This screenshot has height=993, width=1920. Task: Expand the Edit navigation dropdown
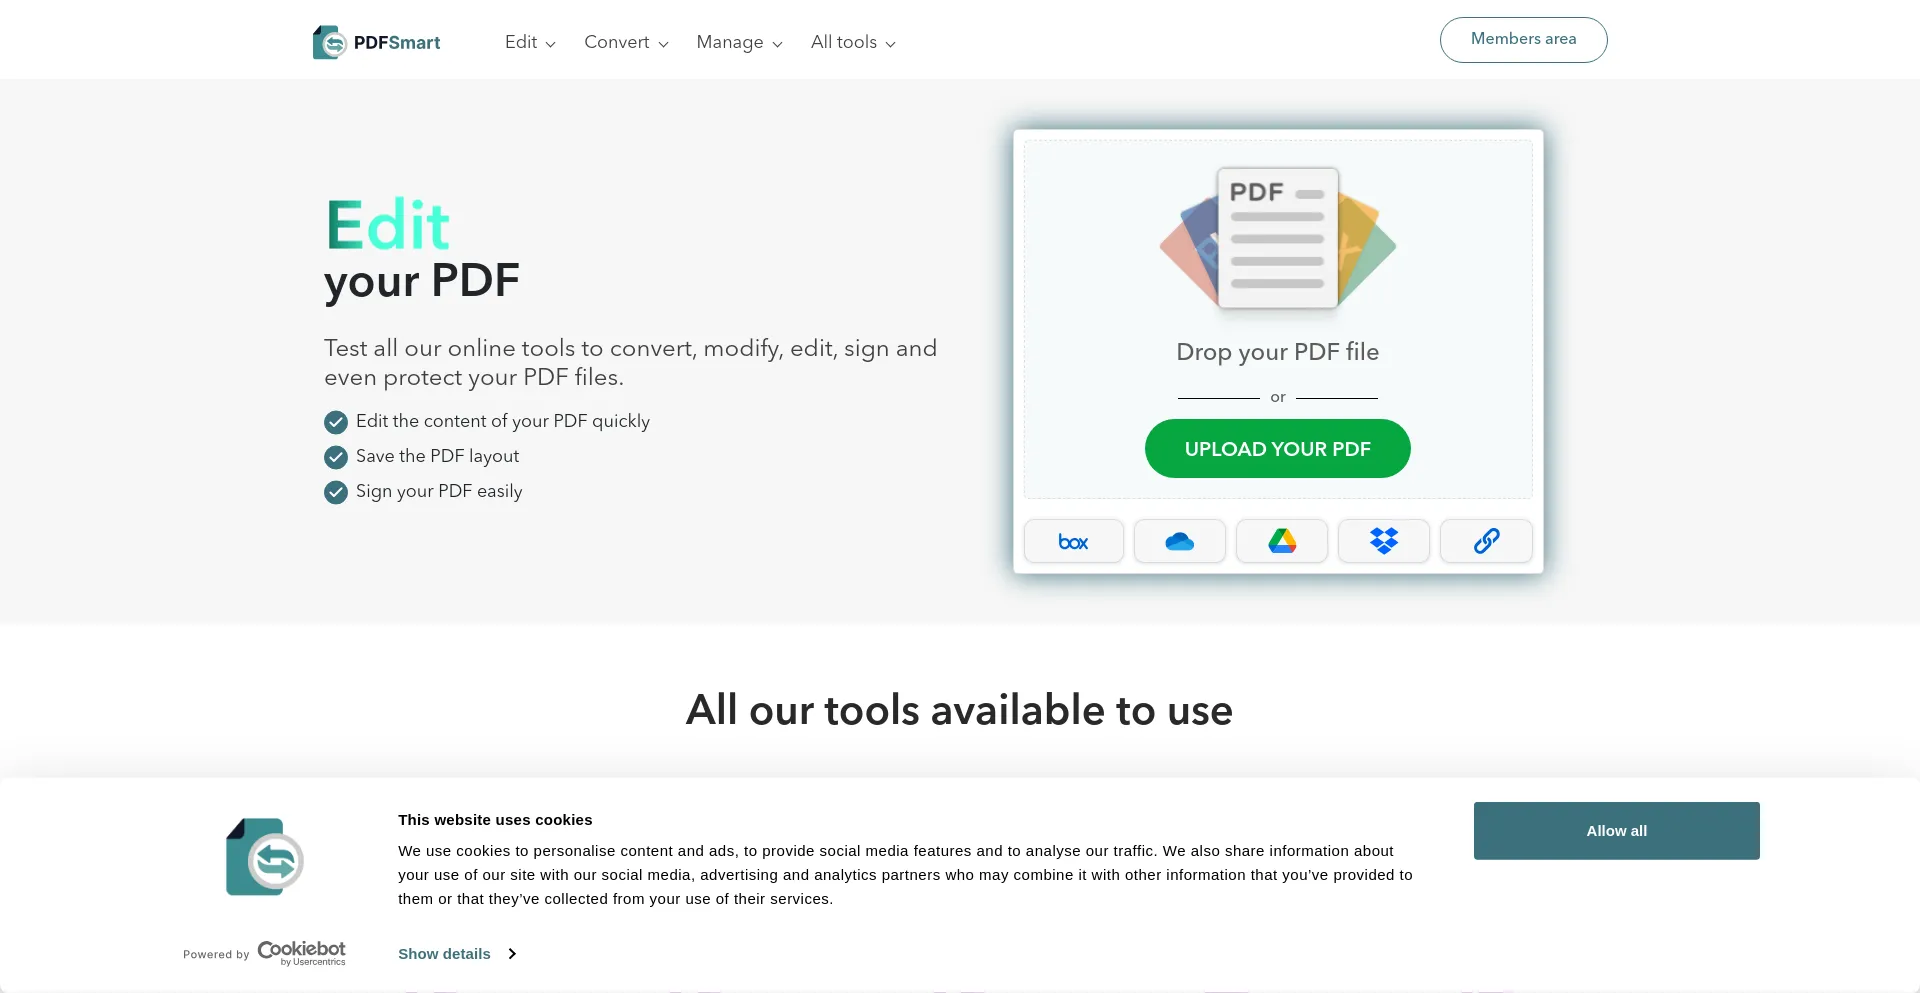click(529, 42)
